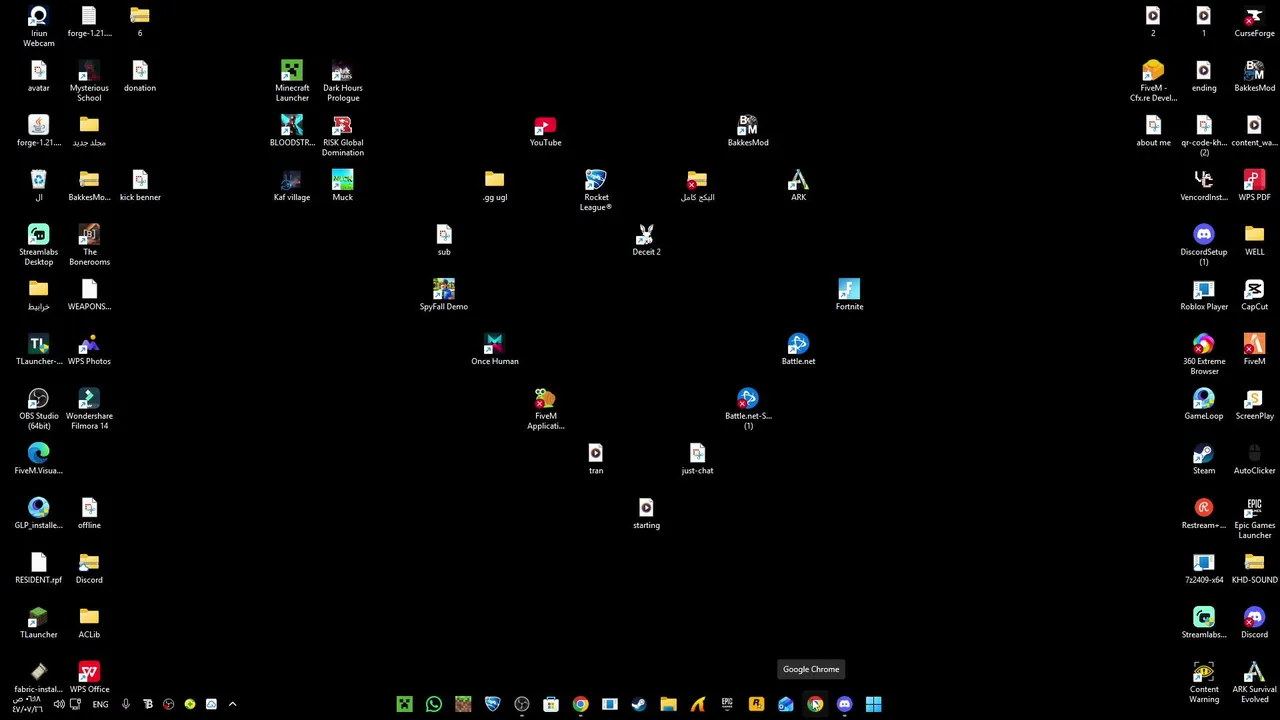The width and height of the screenshot is (1280, 720).
Task: Select the Rocket League desktop icon
Action: [596, 190]
